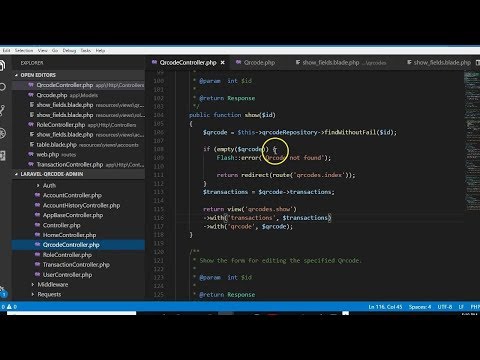Image resolution: width=480 pixels, height=360 pixels.
Task: Click the warnings triangle icon in status bar
Action: (9, 307)
